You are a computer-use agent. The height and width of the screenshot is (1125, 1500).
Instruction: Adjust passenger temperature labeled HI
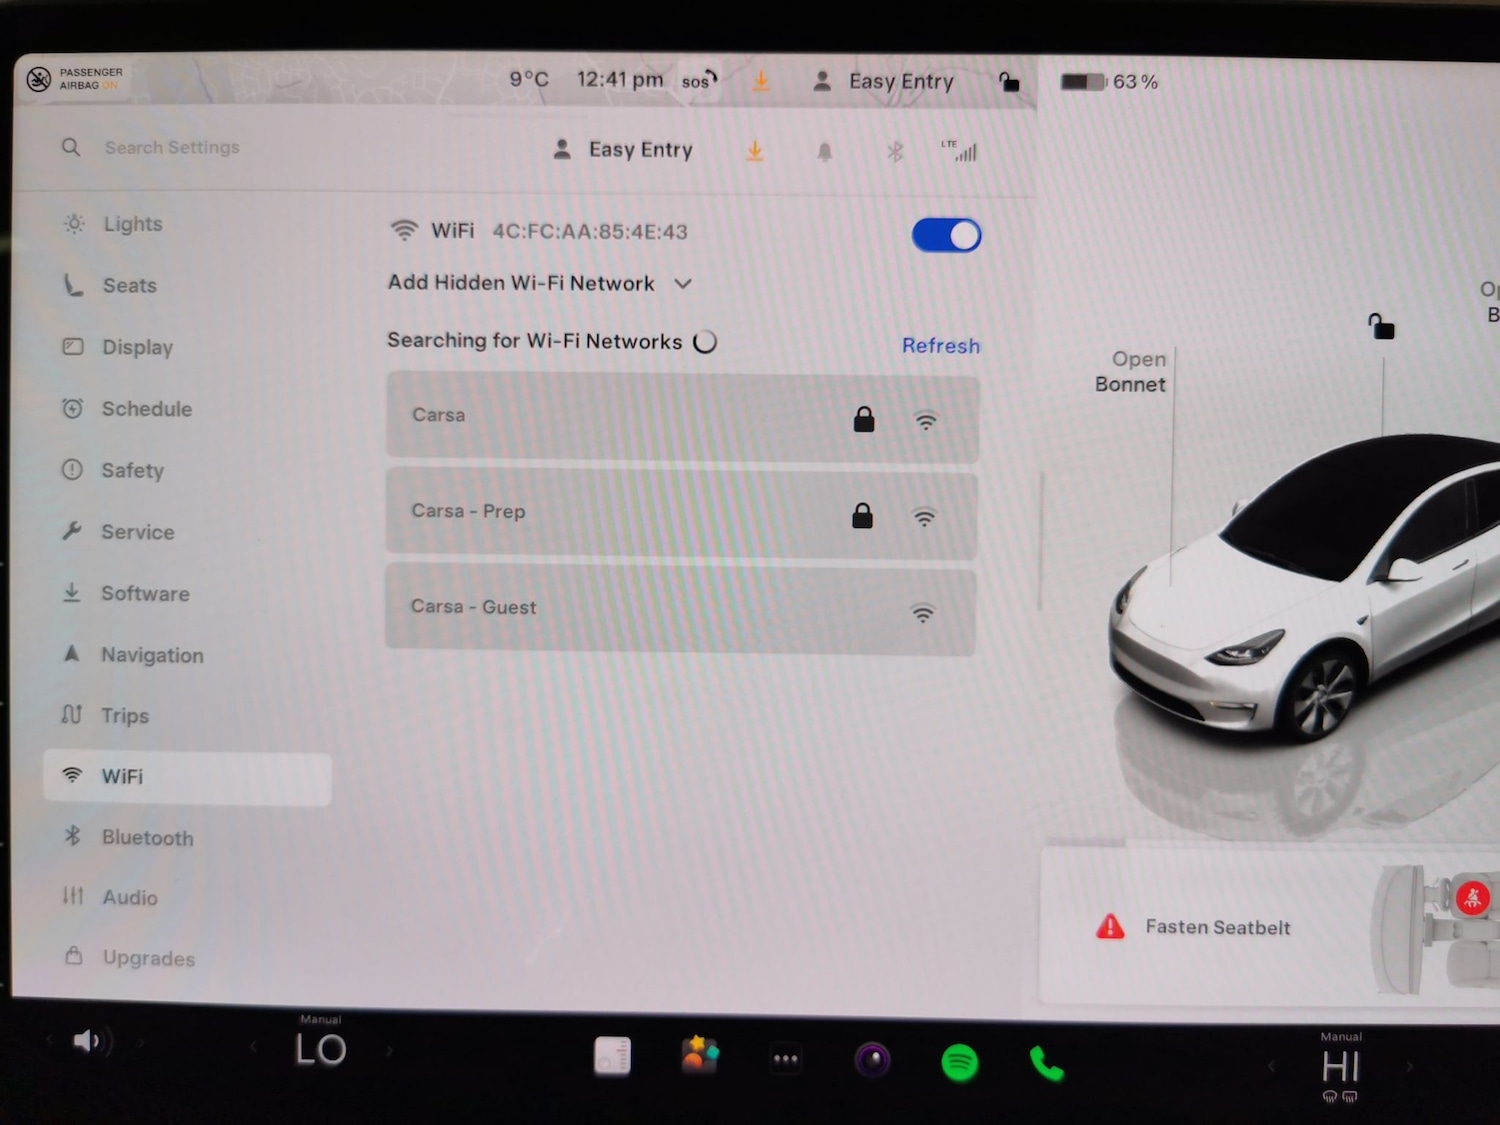[1340, 1065]
